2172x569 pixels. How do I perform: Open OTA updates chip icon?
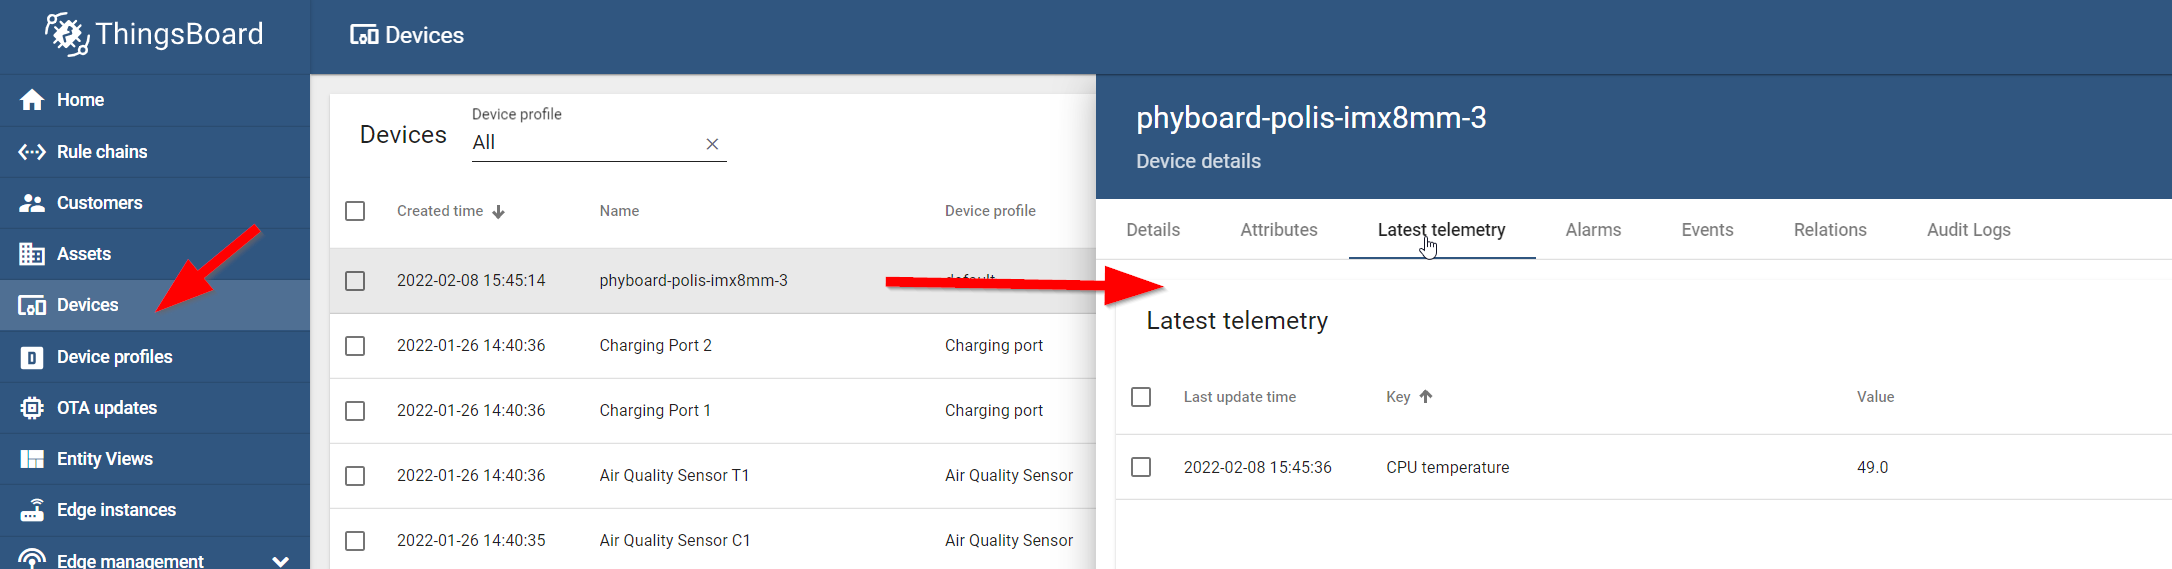point(32,408)
